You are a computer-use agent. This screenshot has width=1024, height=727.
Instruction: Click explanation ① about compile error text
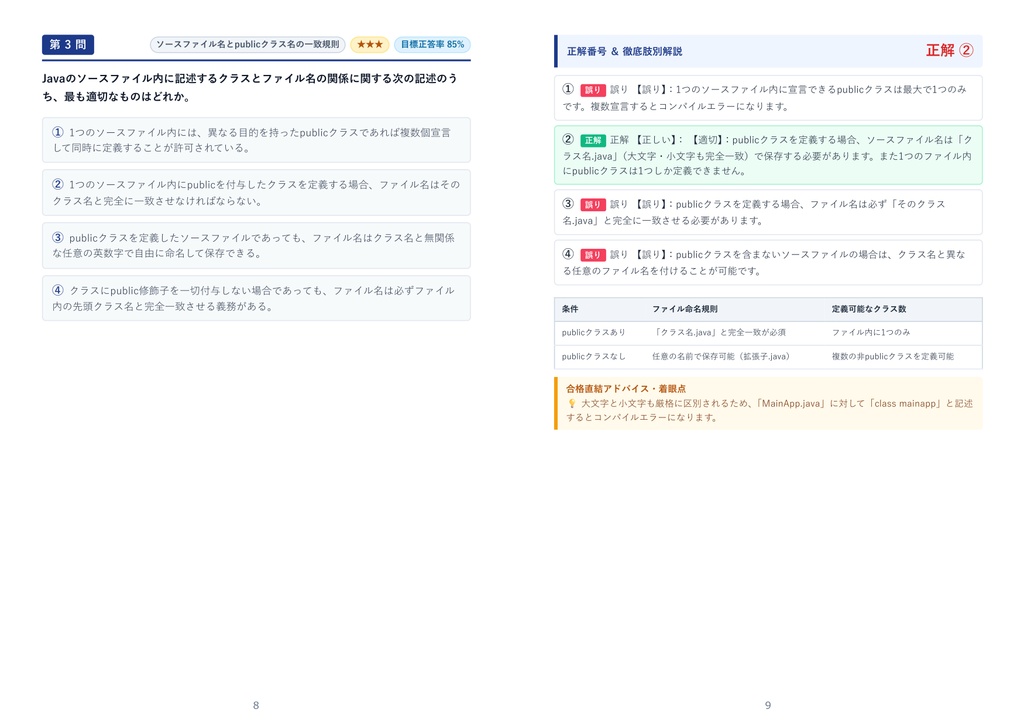(x=768, y=98)
